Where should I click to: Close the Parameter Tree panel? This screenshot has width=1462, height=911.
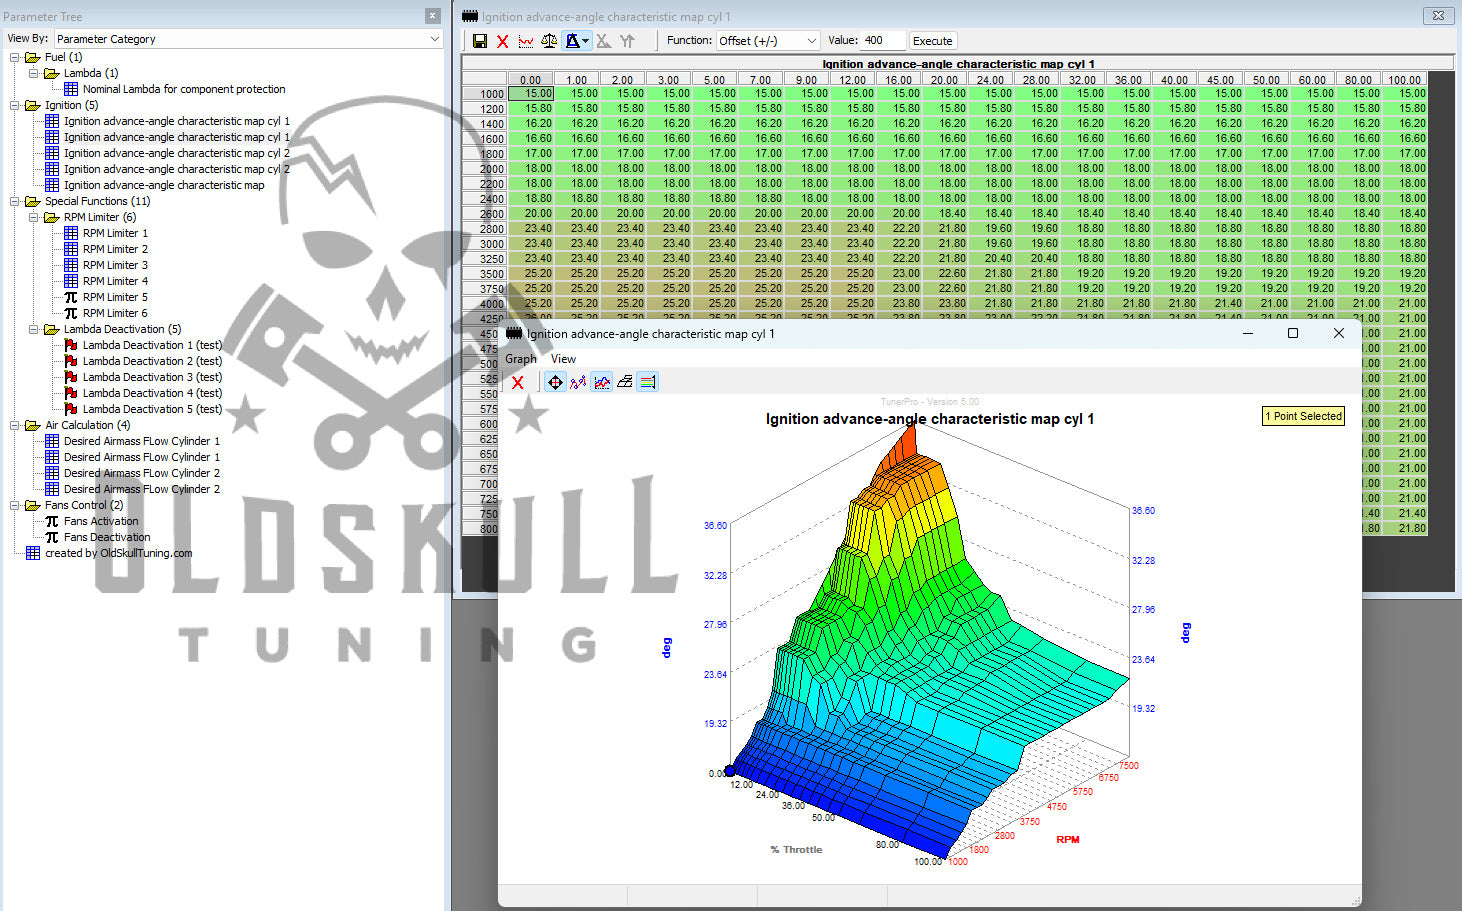pos(433,16)
